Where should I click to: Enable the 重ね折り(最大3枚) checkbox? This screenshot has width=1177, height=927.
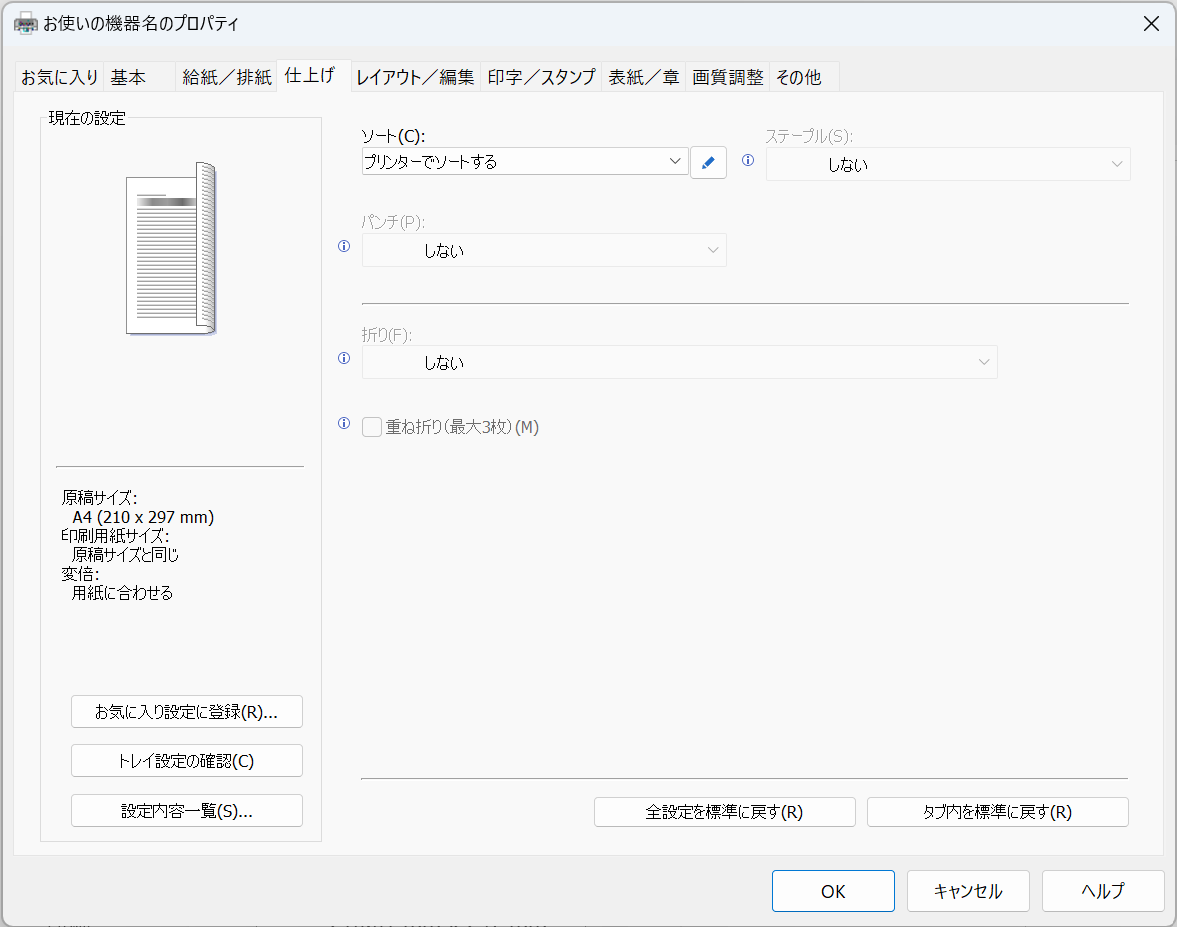[x=371, y=426]
